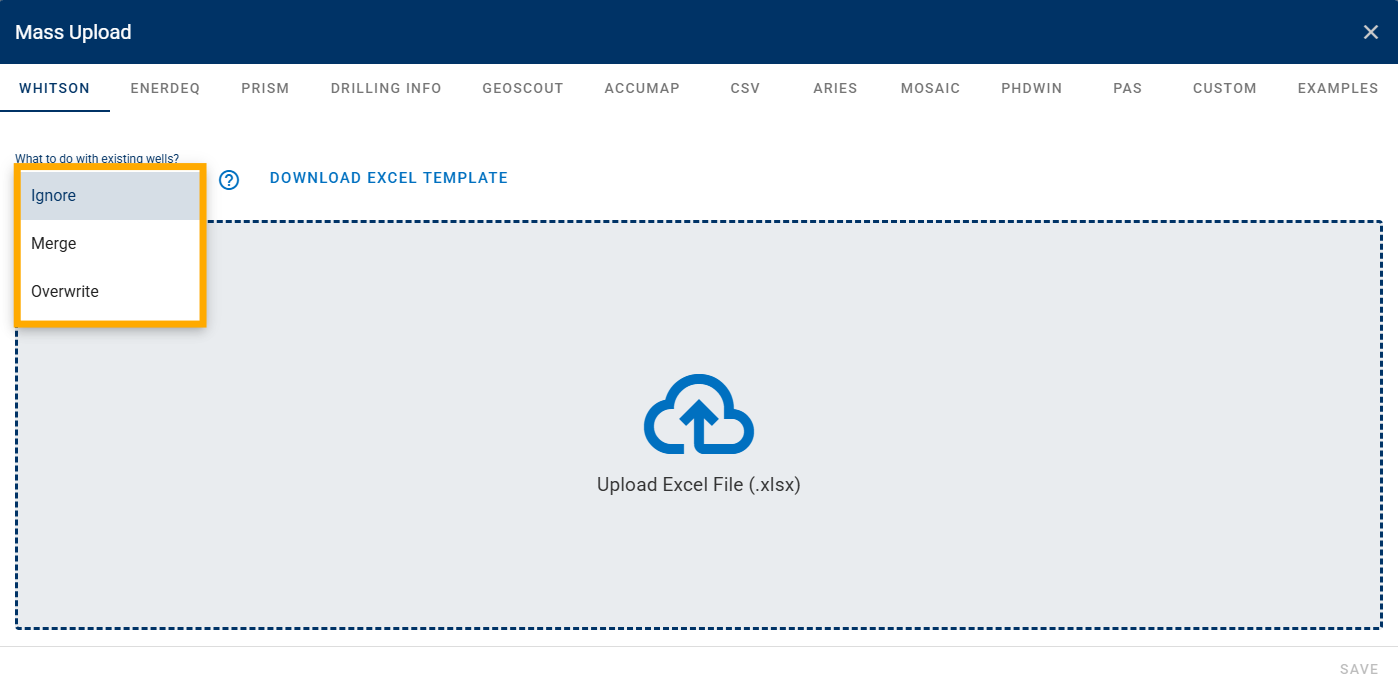Switch to the ACCUMAP tab
1398x691 pixels.
coord(642,88)
